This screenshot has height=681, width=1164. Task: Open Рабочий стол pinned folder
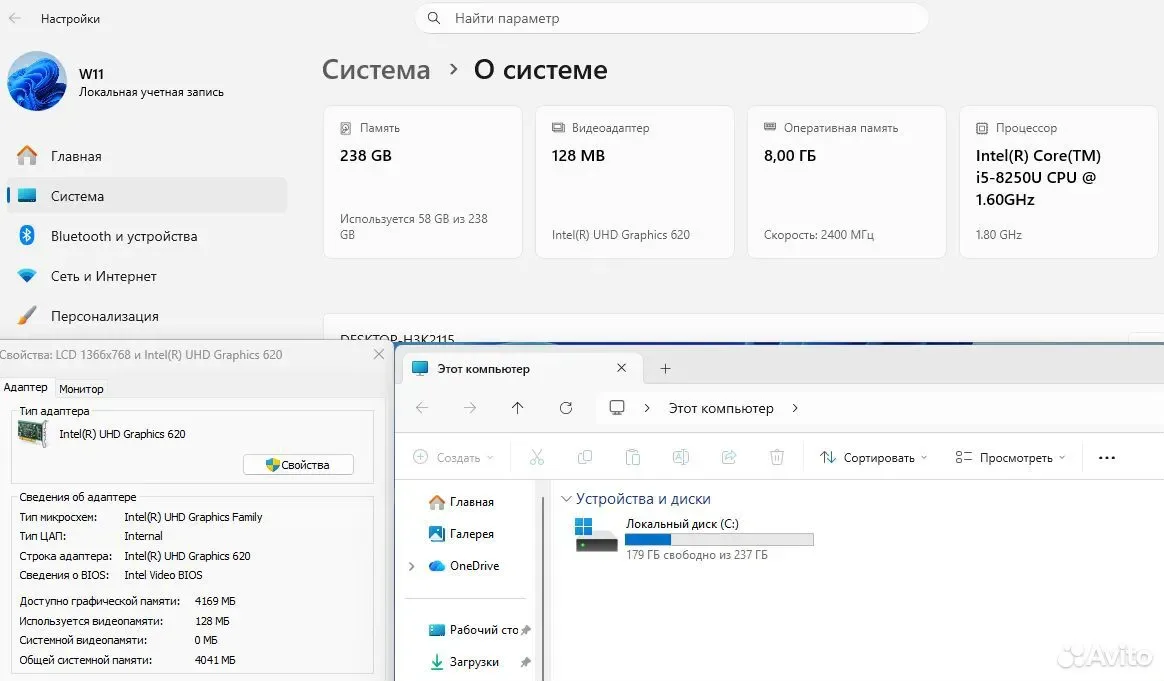(x=474, y=630)
